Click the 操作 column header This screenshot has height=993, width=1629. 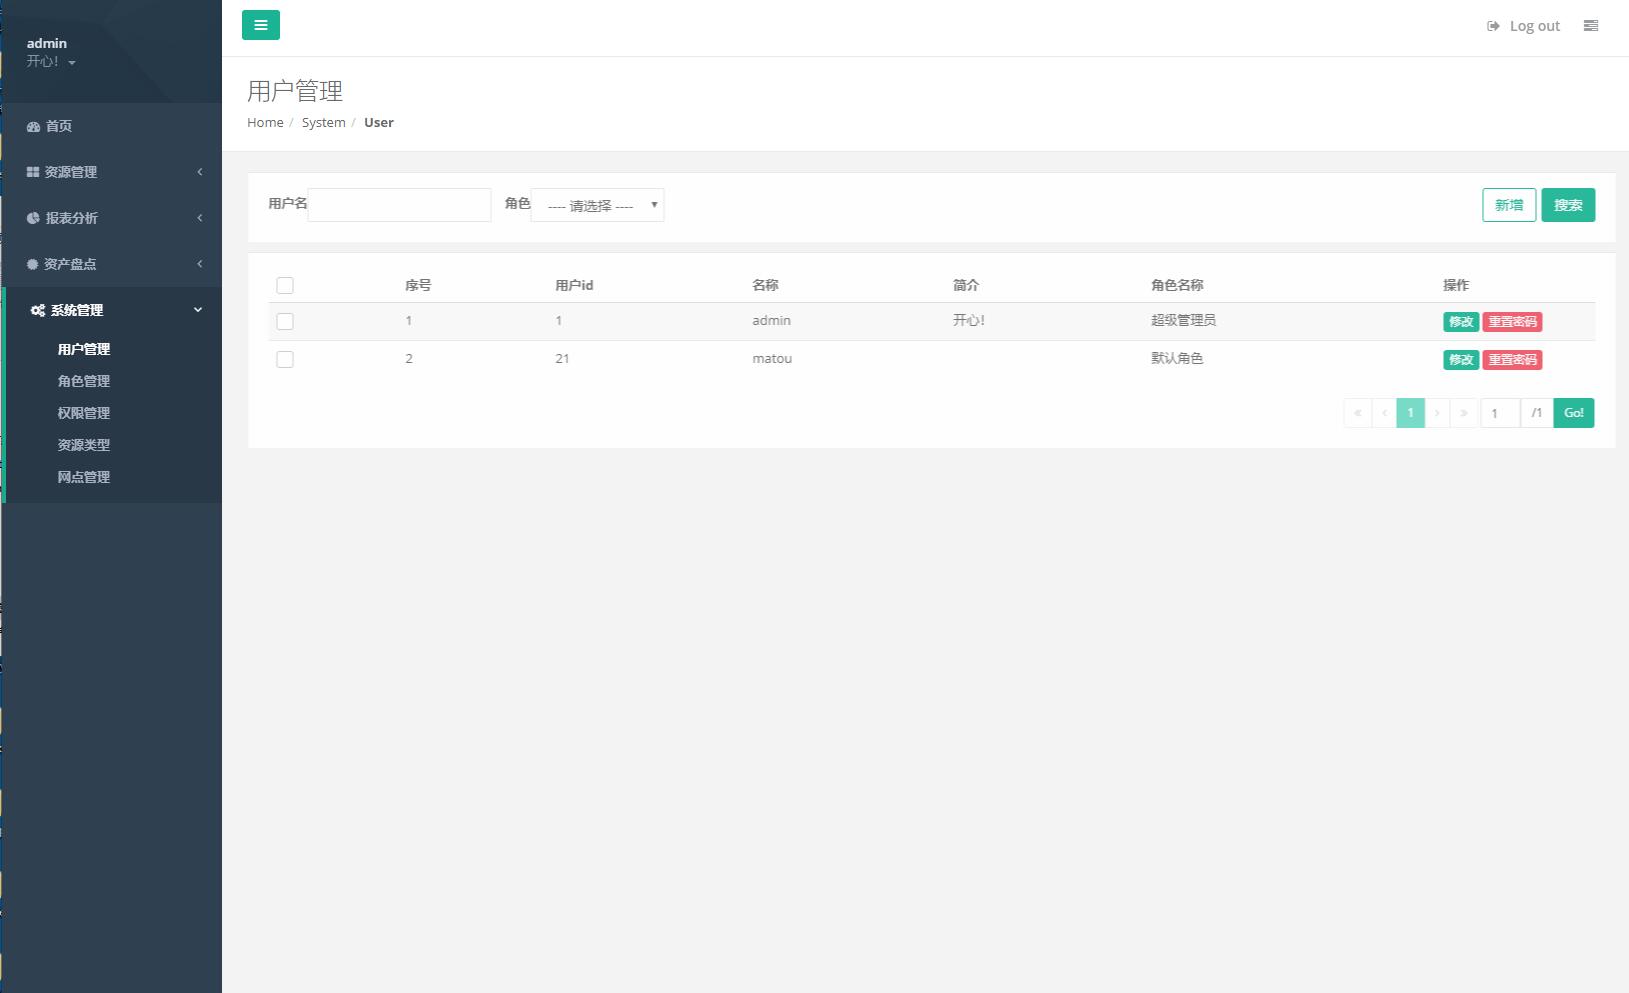click(x=1456, y=285)
